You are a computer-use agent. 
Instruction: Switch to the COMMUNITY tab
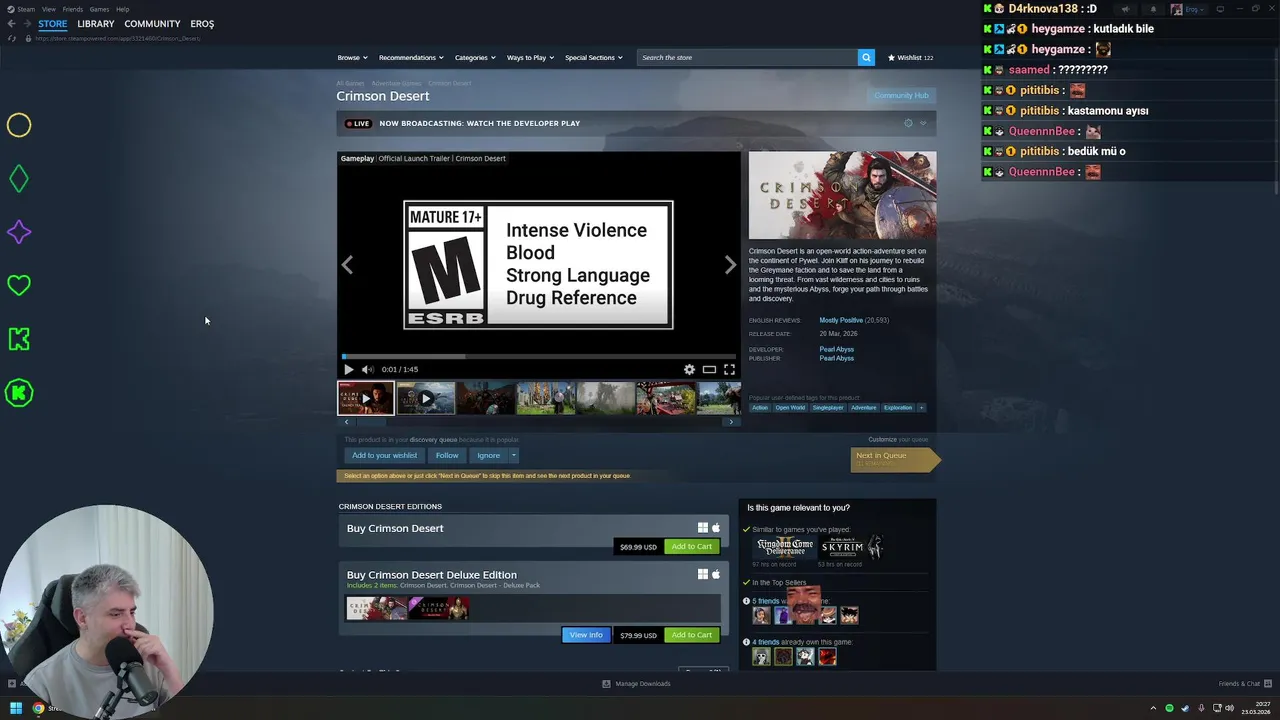[152, 24]
